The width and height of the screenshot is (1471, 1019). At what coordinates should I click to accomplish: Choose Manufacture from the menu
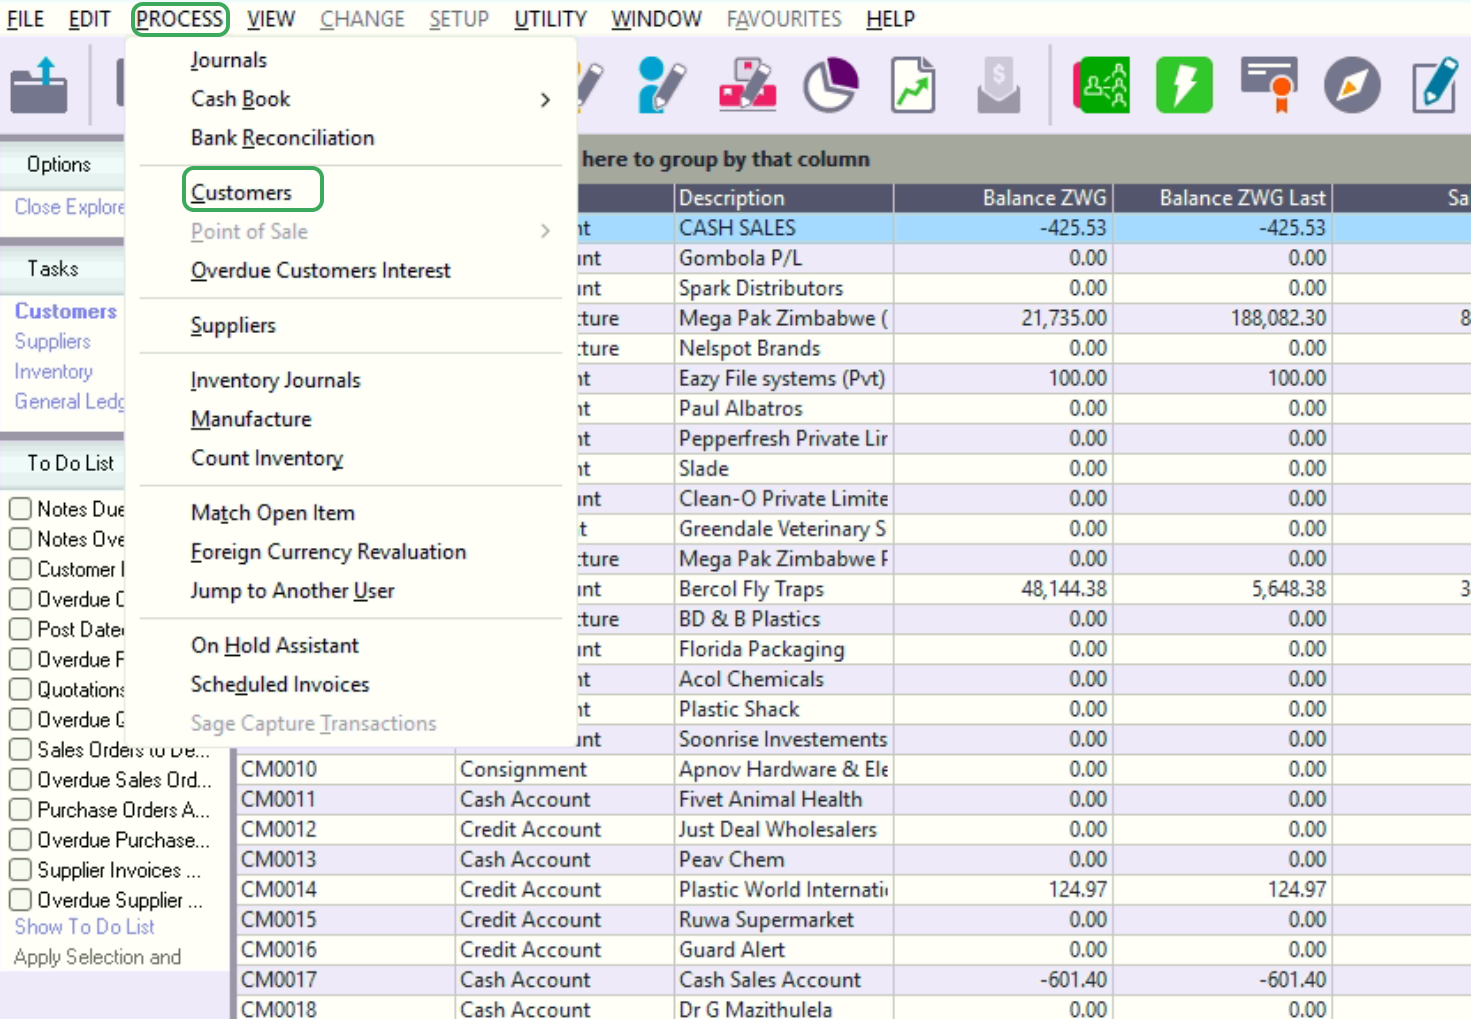pyautogui.click(x=251, y=419)
